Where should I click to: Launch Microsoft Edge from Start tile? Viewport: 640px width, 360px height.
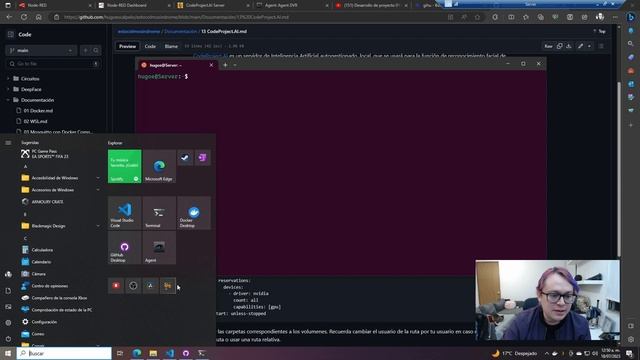click(x=159, y=166)
